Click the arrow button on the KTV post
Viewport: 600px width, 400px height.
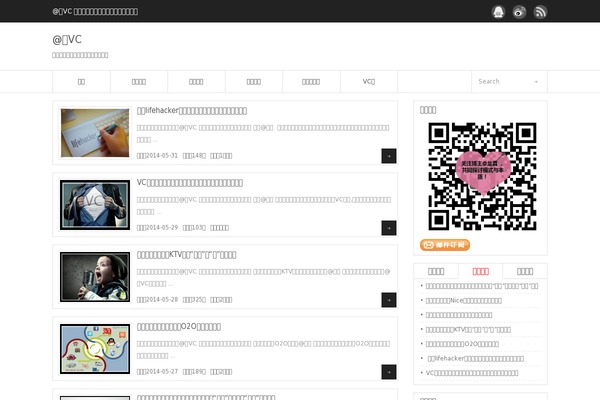pyautogui.click(x=389, y=300)
